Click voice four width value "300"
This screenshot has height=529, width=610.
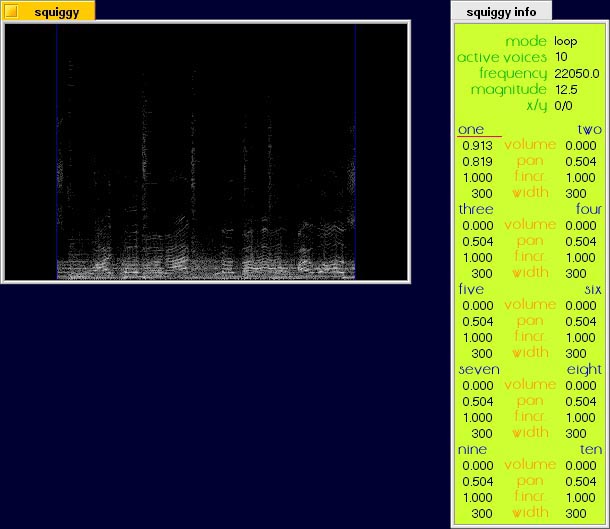[x=576, y=274]
